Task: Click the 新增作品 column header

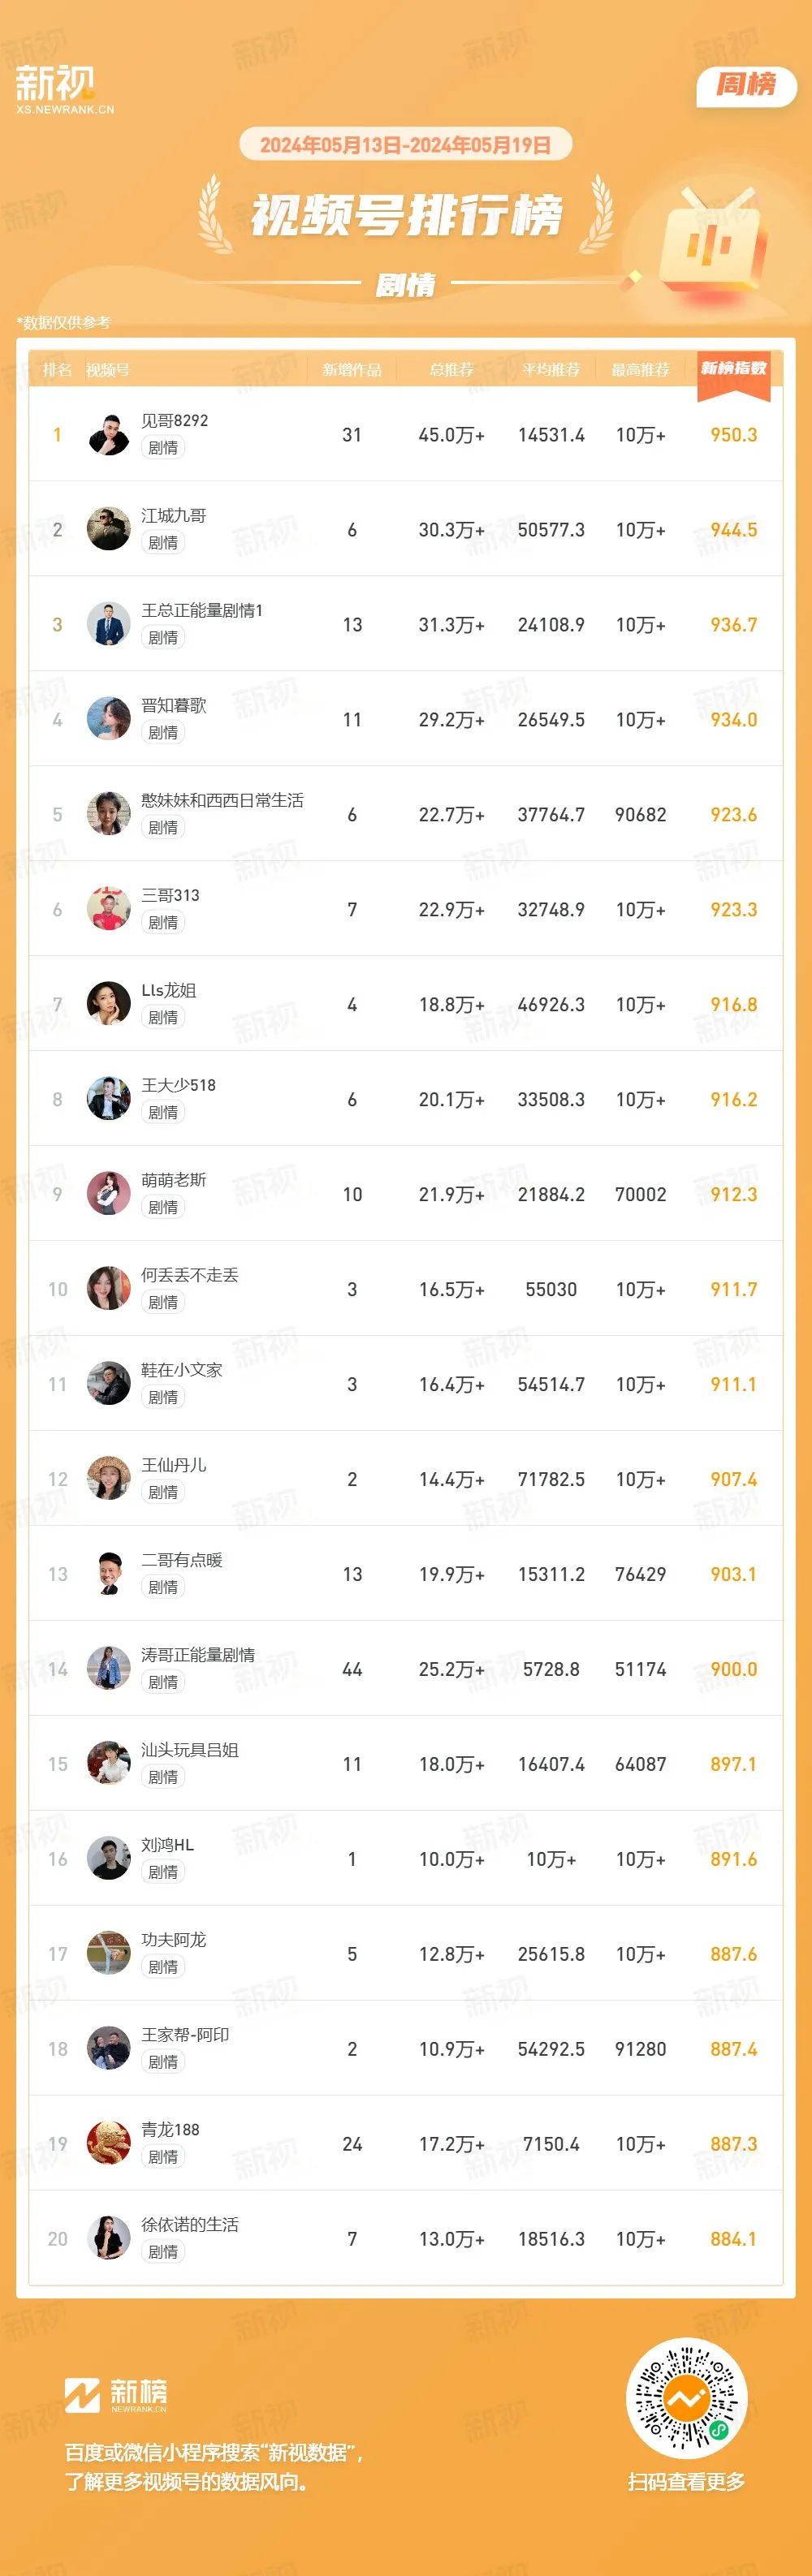Action: click(352, 370)
